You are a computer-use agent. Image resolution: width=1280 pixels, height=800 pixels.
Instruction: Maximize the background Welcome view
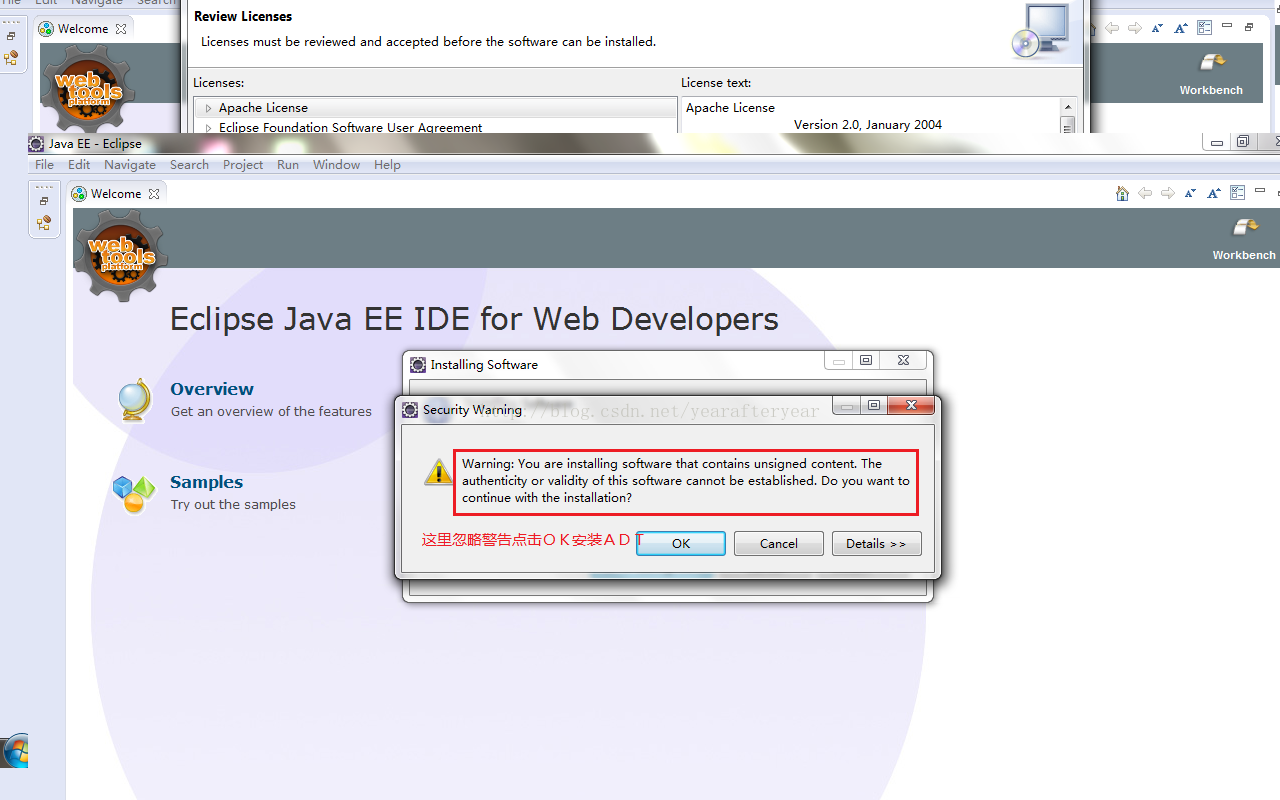[x=1249, y=27]
